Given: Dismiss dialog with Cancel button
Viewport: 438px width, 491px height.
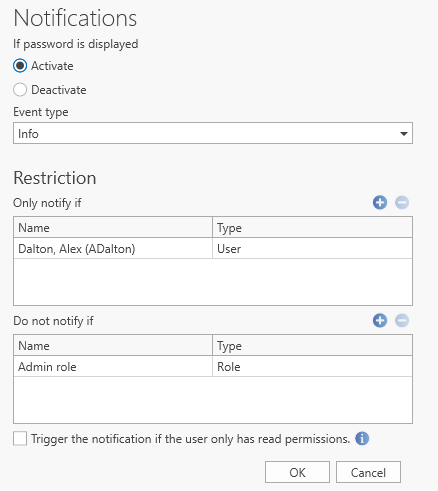Looking at the screenshot, I should click(x=368, y=472).
